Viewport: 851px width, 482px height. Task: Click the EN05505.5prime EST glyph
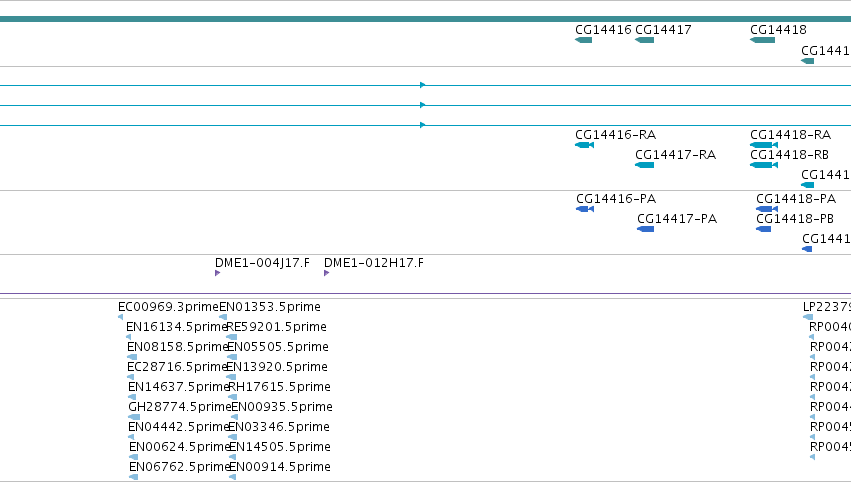[x=232, y=357]
